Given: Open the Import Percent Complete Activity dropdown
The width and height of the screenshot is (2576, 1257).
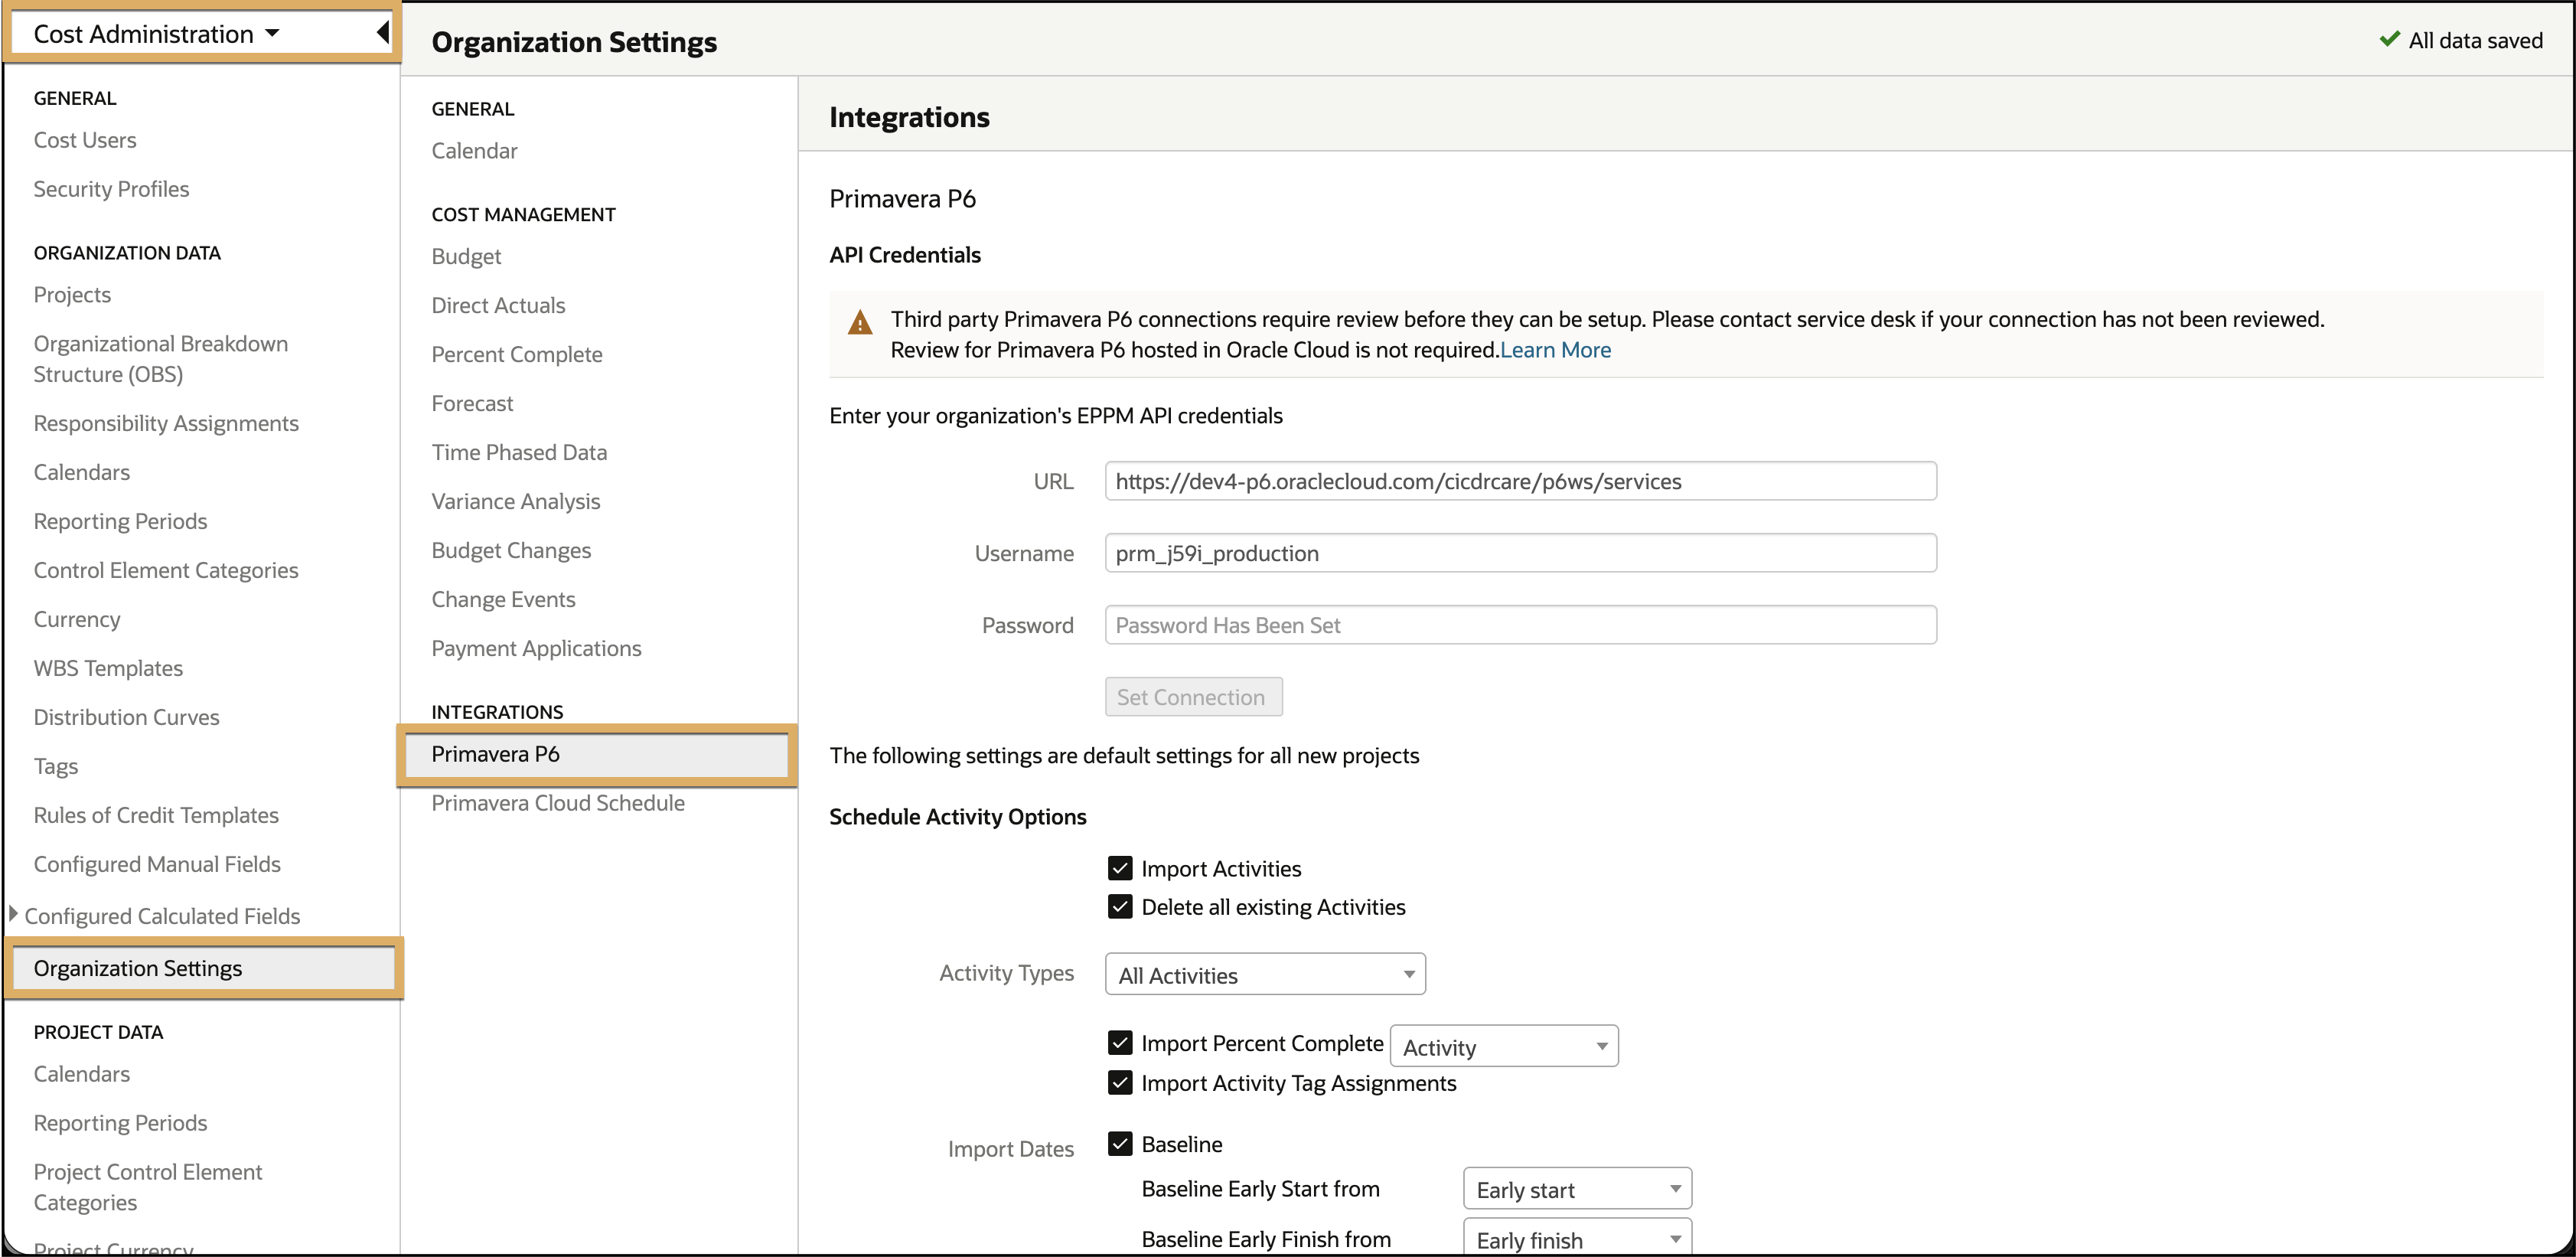Looking at the screenshot, I should point(1504,1046).
